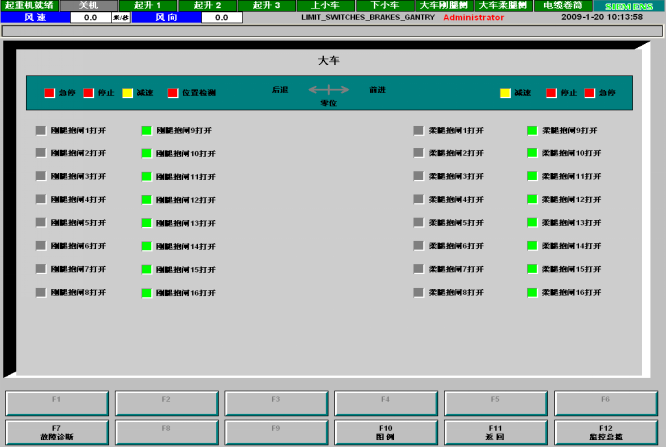This screenshot has width=667, height=448.
Task: Switch to the 起升 1 tab
Action: point(147,5)
